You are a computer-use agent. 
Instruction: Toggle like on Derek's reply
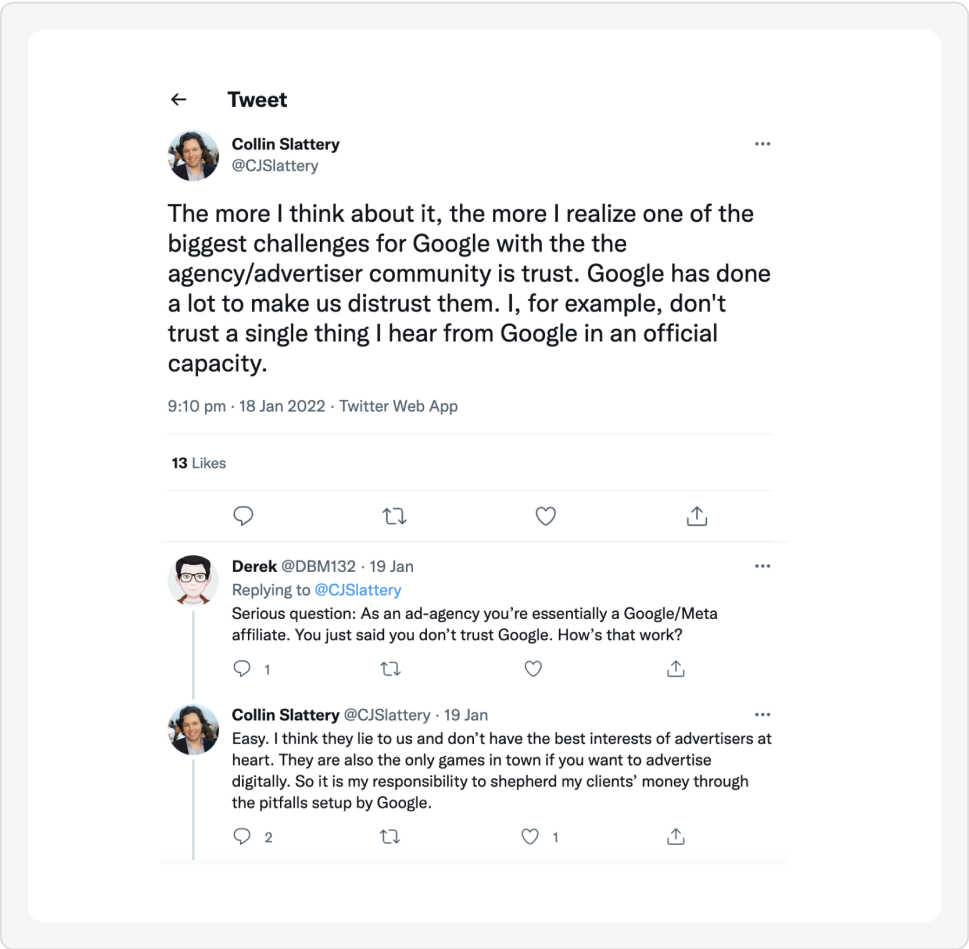pos(533,668)
